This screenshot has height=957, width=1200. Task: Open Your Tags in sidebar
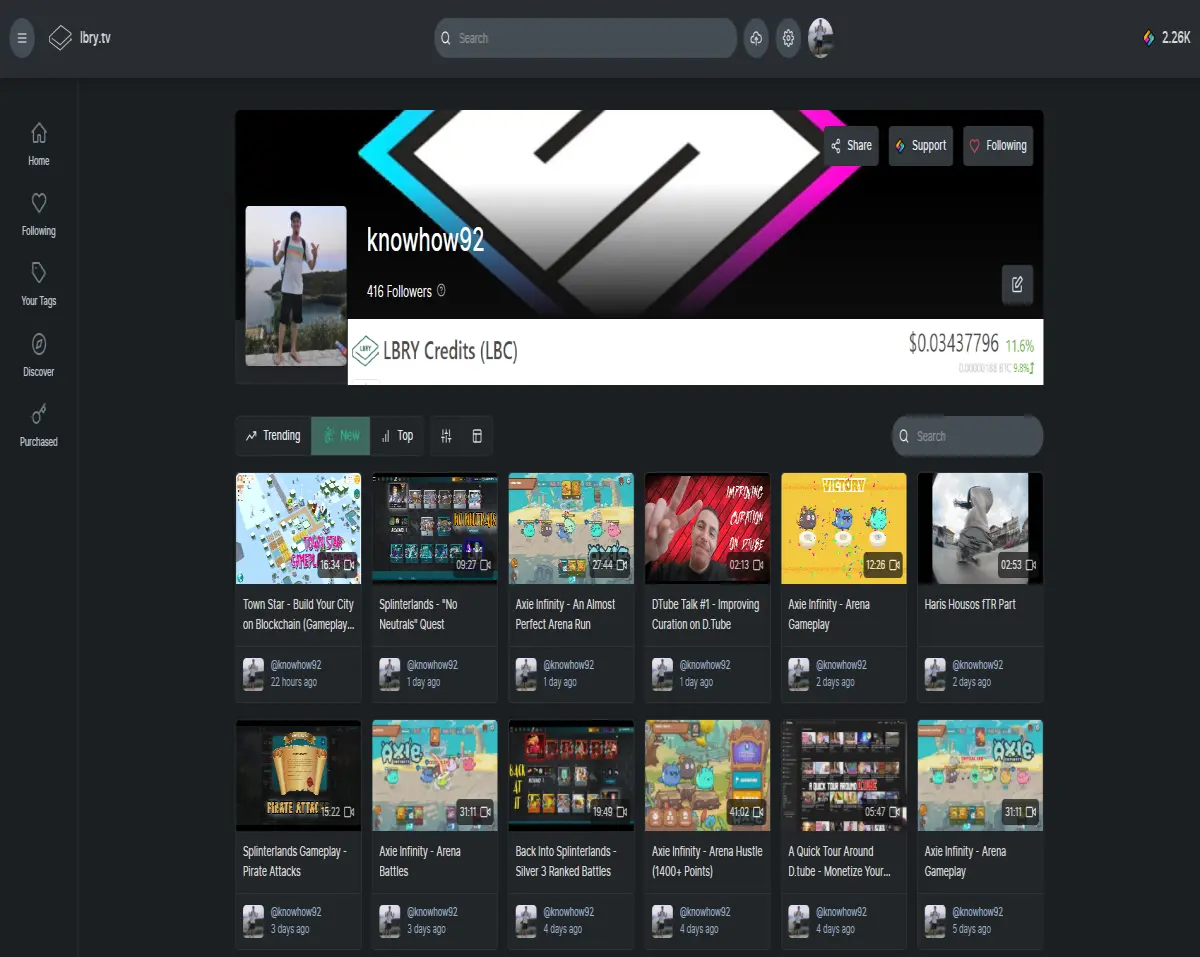tap(39, 284)
